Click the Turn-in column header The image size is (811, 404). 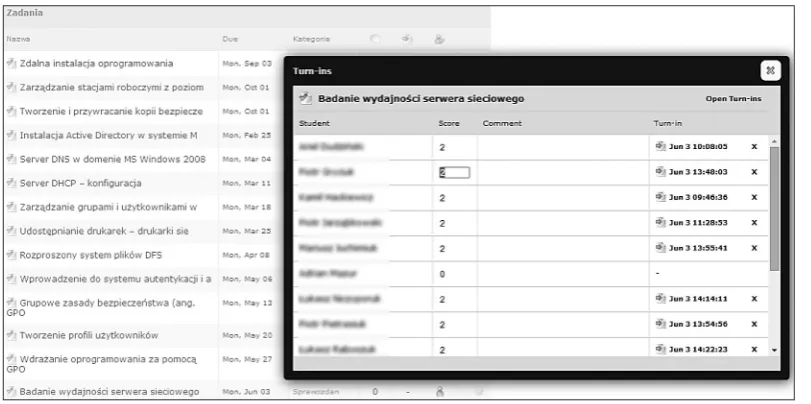click(668, 123)
